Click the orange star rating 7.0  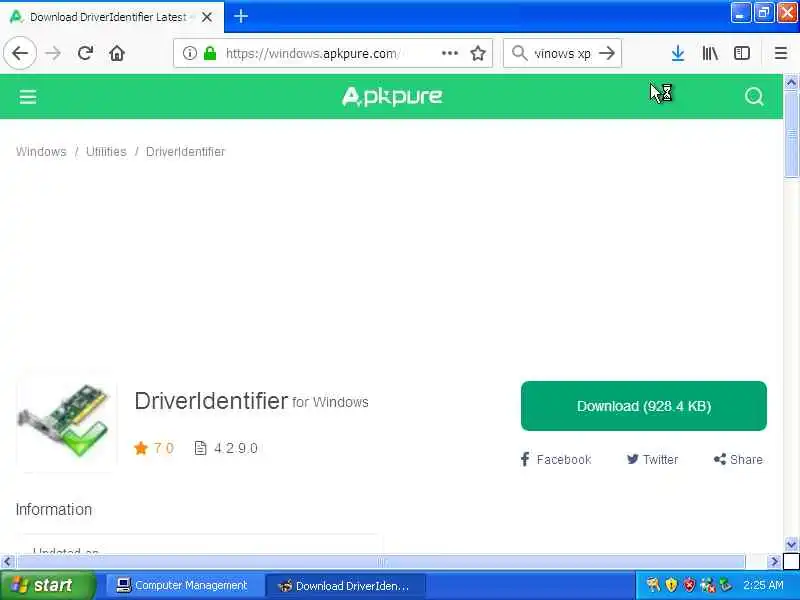[154, 448]
